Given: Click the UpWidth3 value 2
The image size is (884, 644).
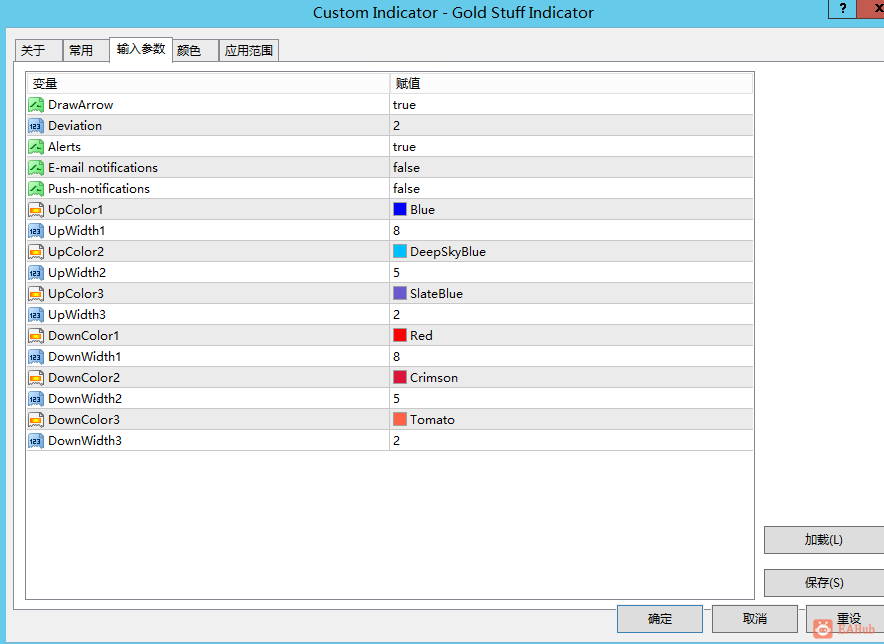Looking at the screenshot, I should coord(396,315).
